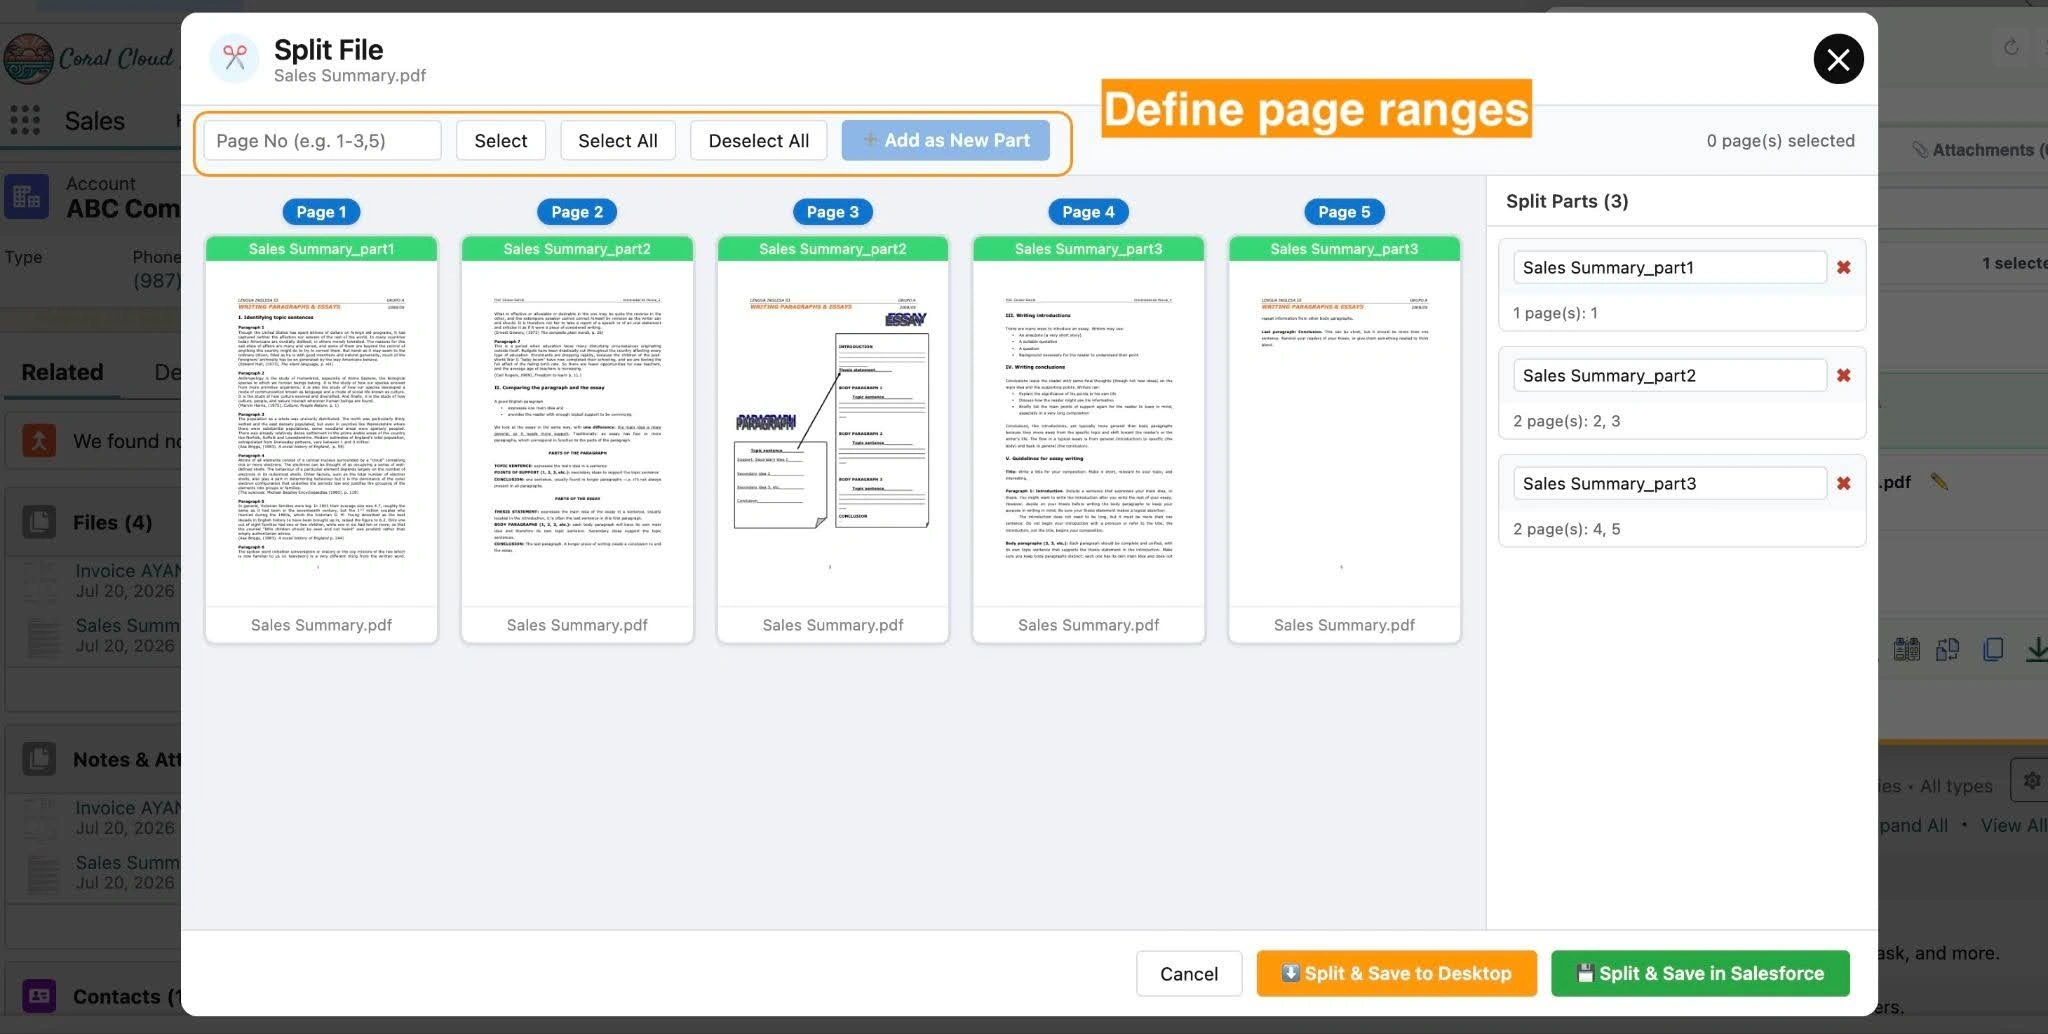The image size is (2048, 1034).
Task: Click the '2 page(s): 4, 5' text
Action: [x=1566, y=529]
